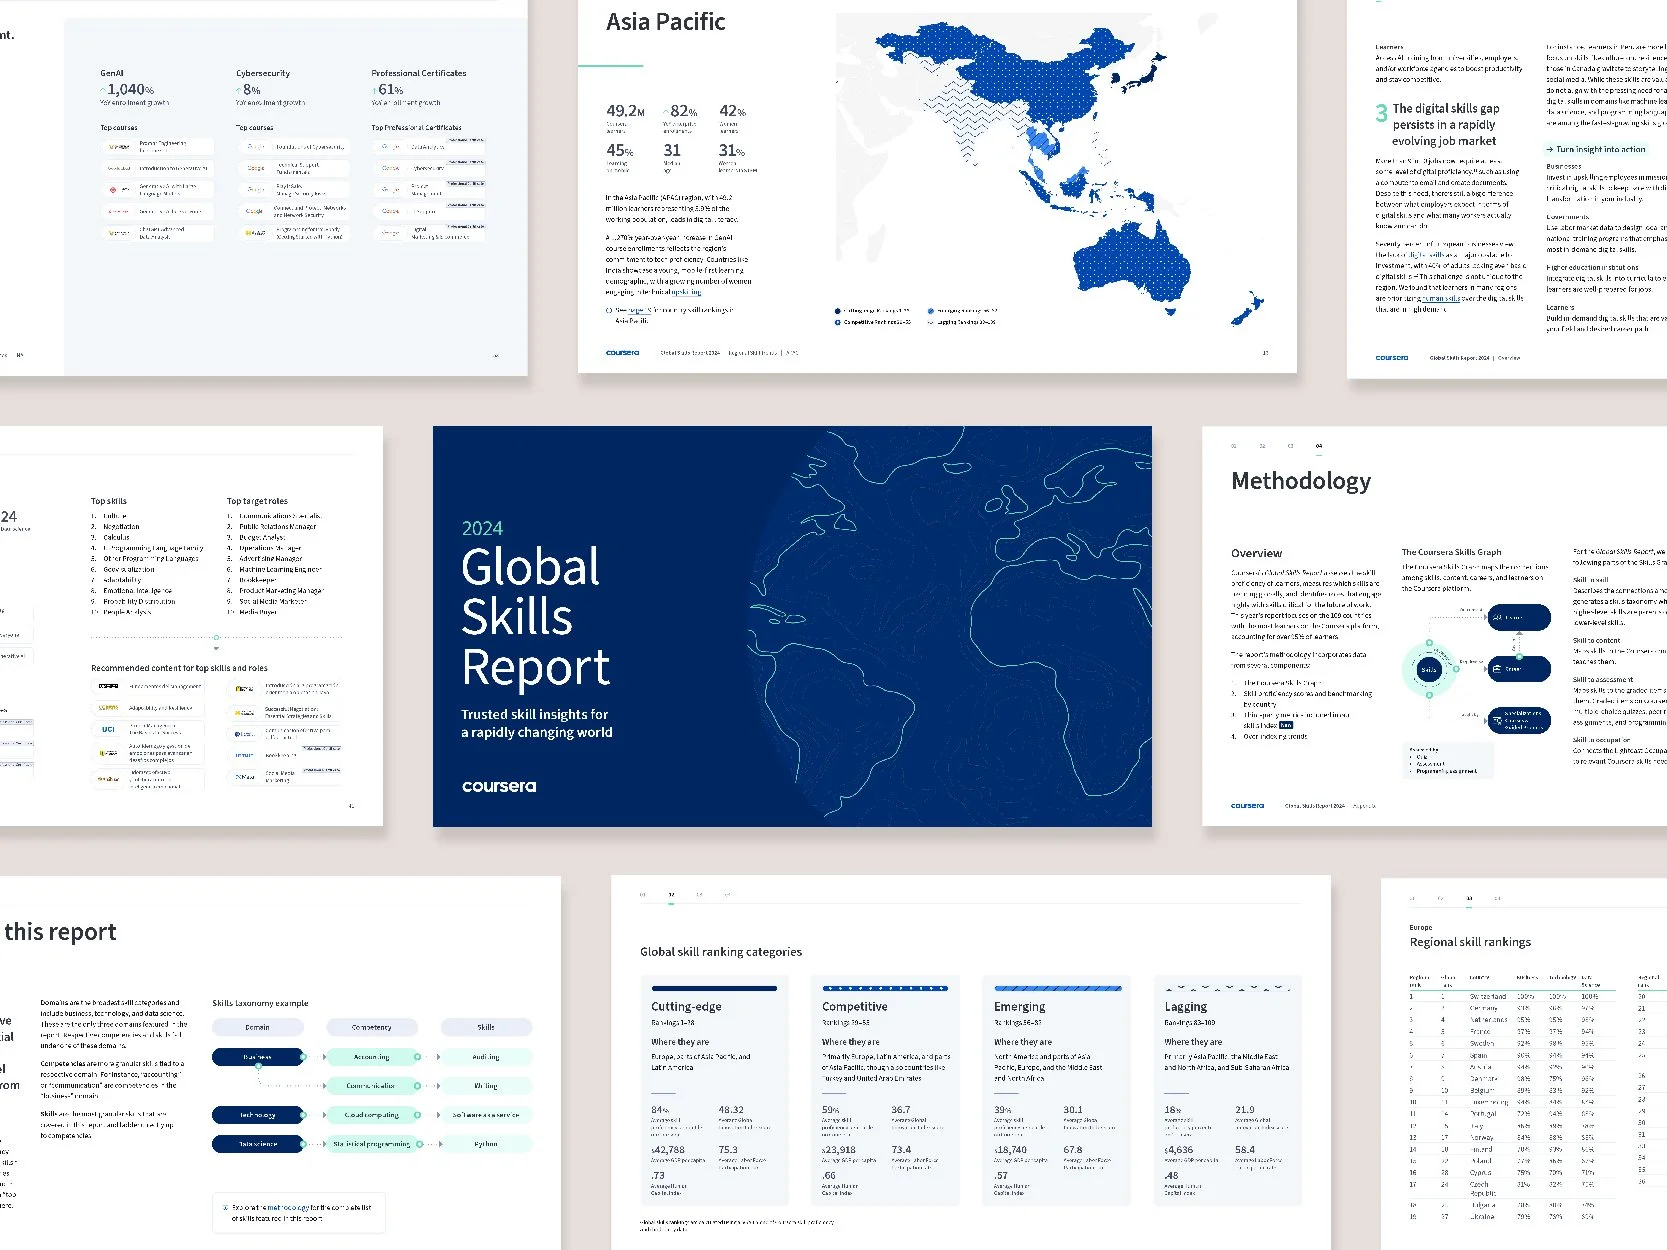Open the Competitive ranking category card
Image resolution: width=1667 pixels, height=1250 pixels.
886,1089
